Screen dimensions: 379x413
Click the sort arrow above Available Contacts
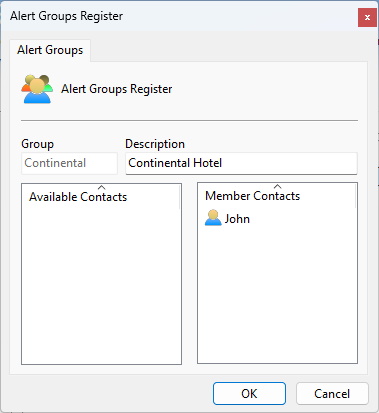pyautogui.click(x=101, y=188)
